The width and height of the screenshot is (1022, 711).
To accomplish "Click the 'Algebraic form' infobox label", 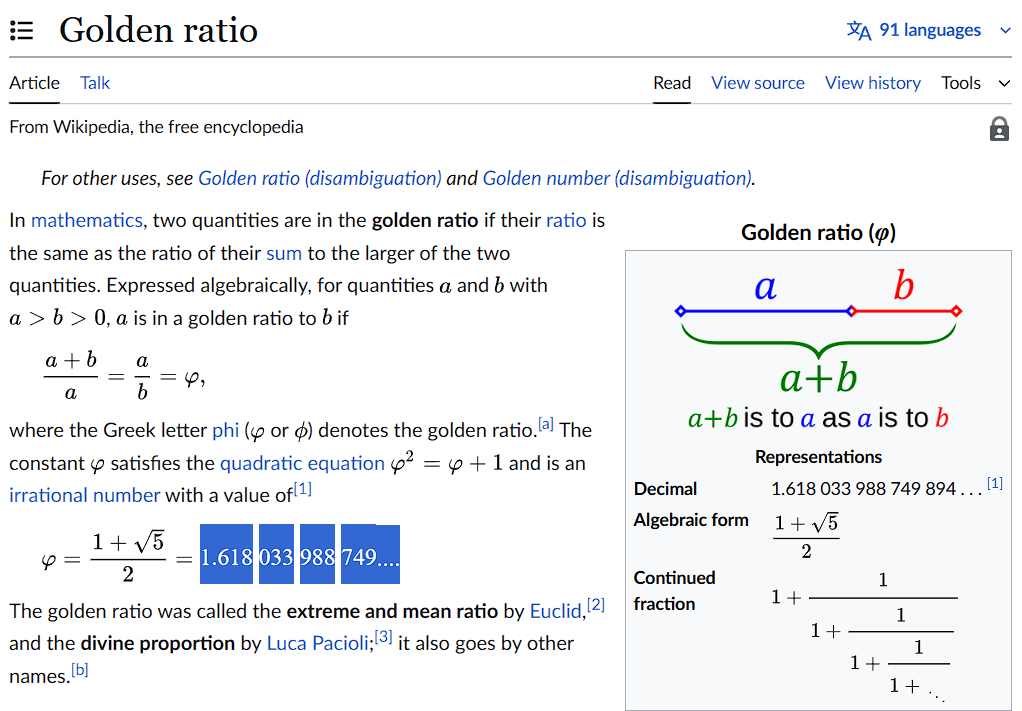I will pos(691,520).
